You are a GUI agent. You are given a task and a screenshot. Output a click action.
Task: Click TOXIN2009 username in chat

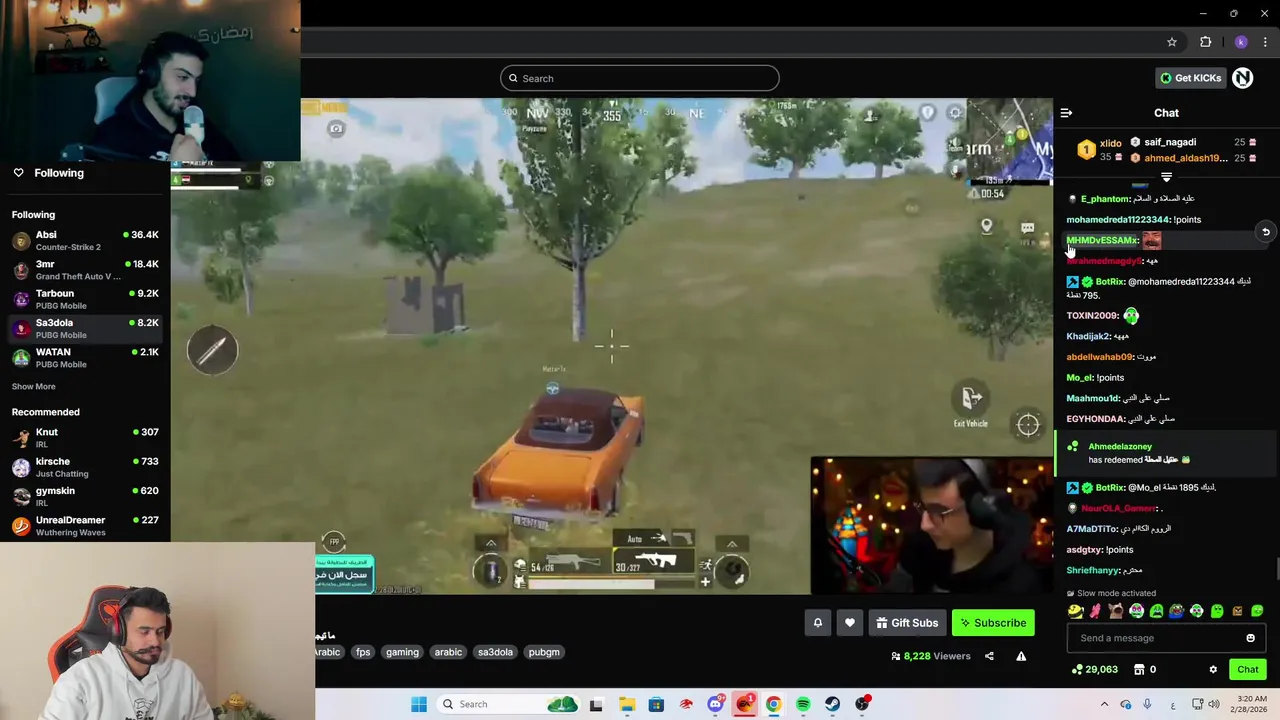1091,316
